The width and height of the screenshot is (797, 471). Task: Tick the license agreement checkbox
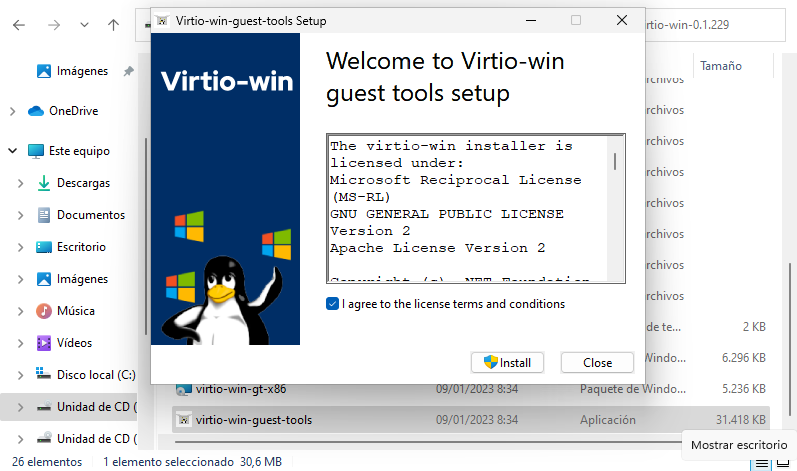click(x=332, y=304)
